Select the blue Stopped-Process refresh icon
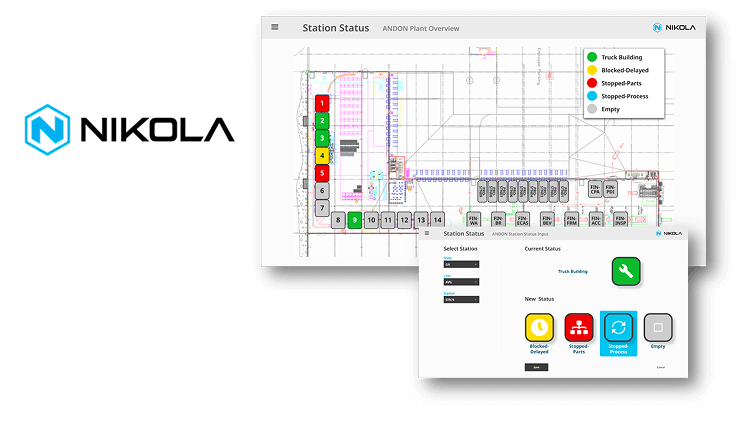The width and height of the screenshot is (739, 436). click(618, 327)
